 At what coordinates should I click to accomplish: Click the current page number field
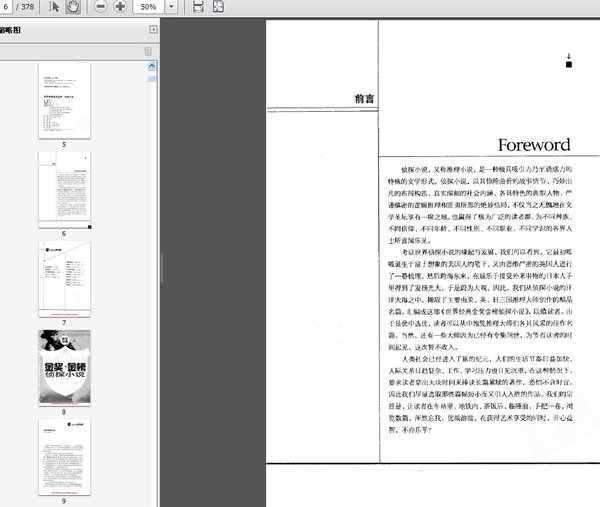tap(5, 7)
